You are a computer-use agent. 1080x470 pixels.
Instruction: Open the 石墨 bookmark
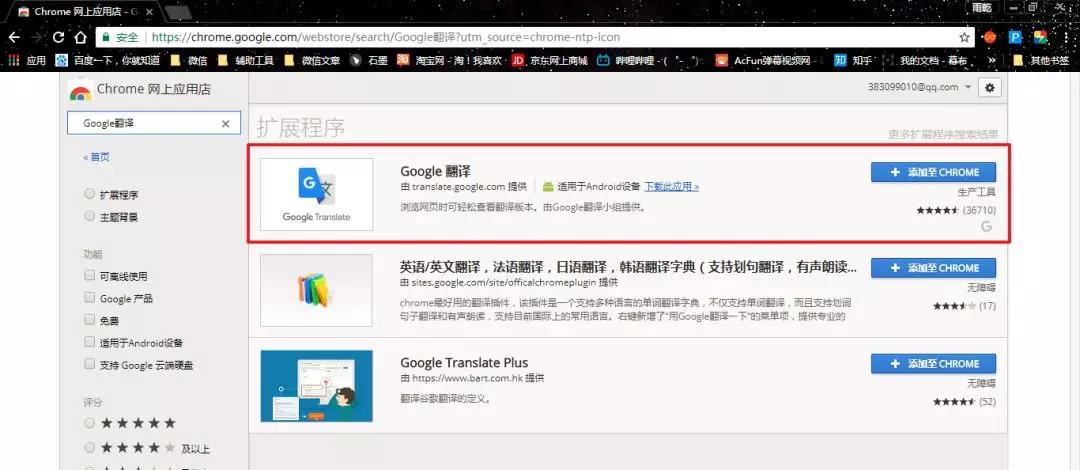(369, 61)
